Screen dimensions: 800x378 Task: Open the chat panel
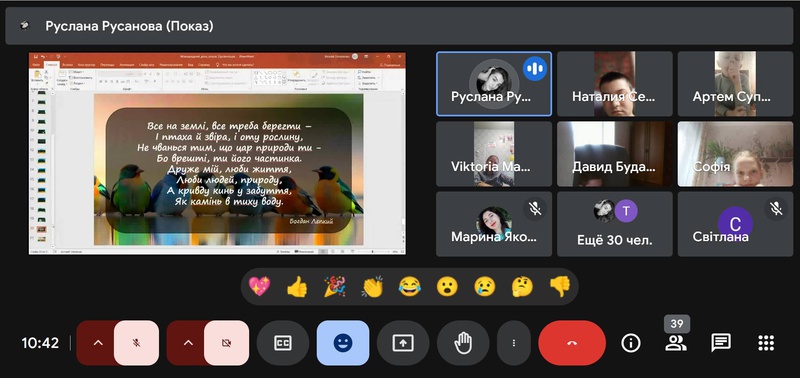(721, 343)
